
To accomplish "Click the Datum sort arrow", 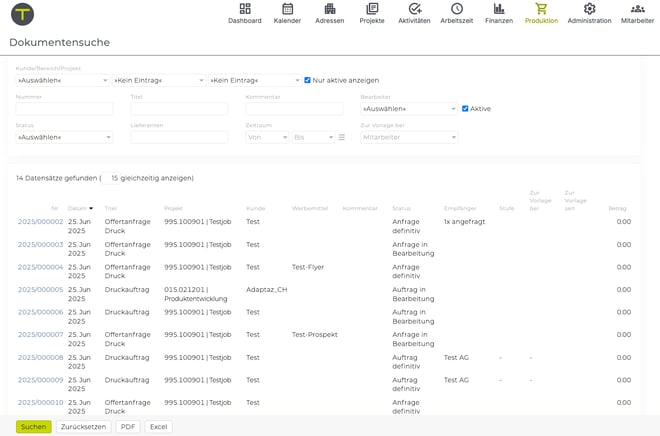I will (x=91, y=208).
